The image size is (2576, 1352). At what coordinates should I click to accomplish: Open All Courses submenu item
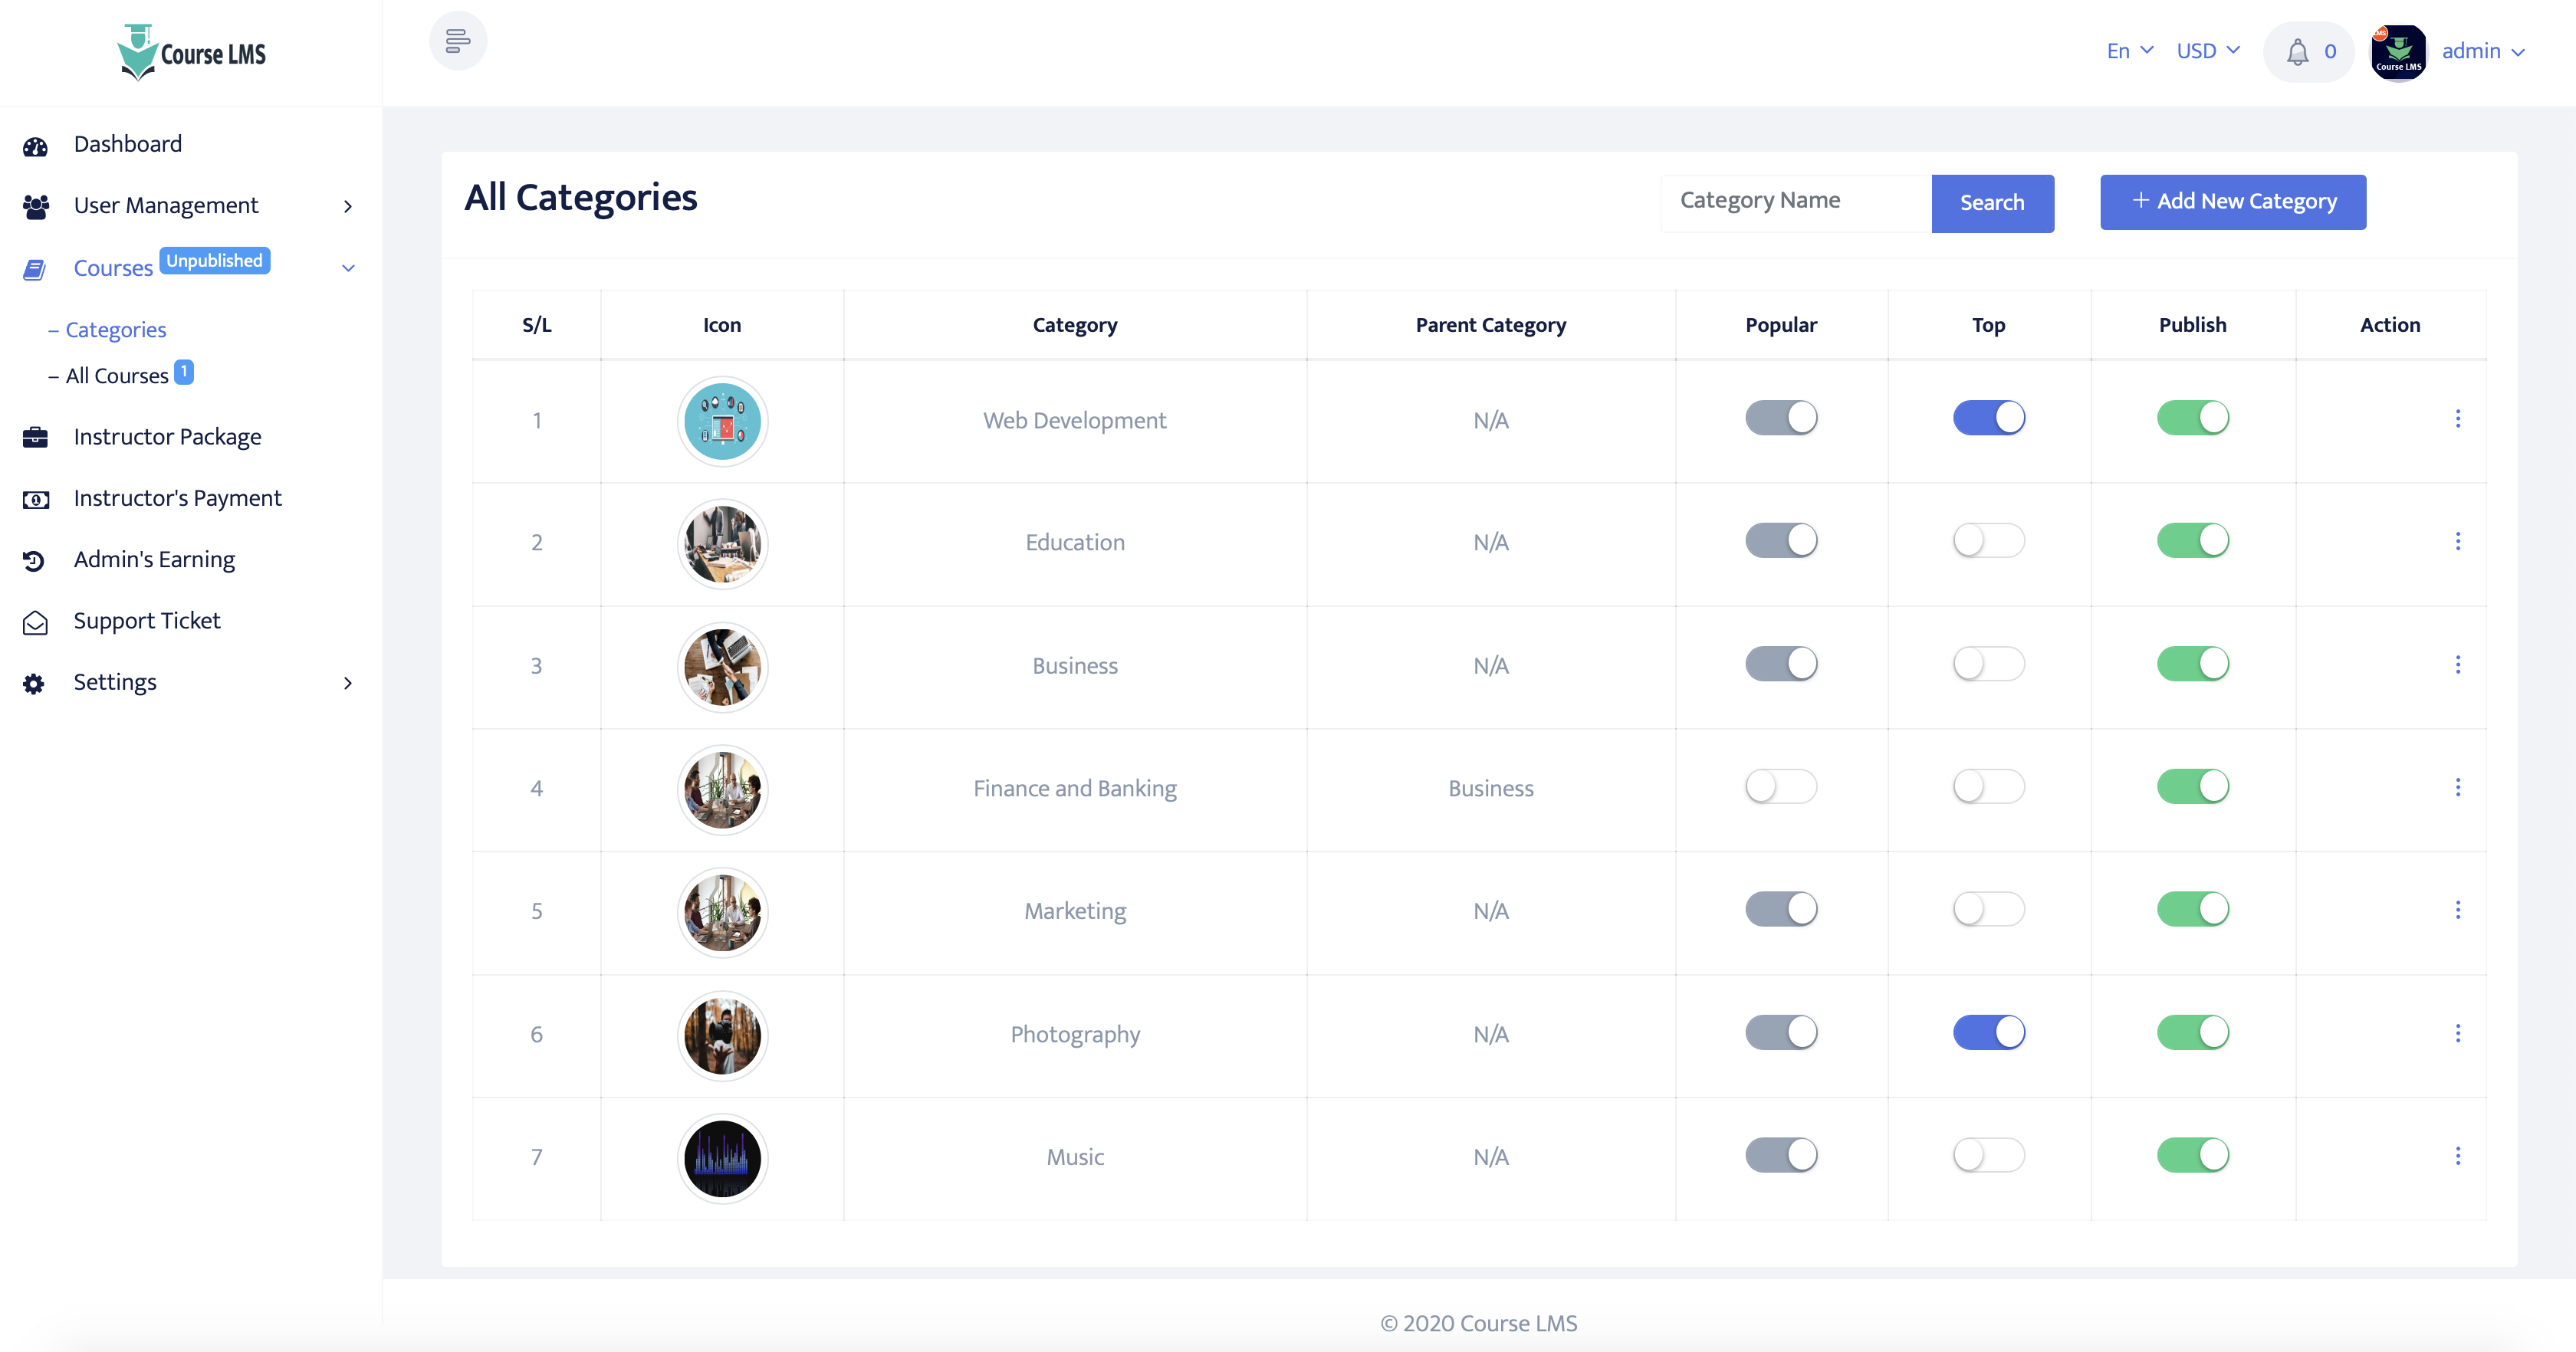click(117, 376)
